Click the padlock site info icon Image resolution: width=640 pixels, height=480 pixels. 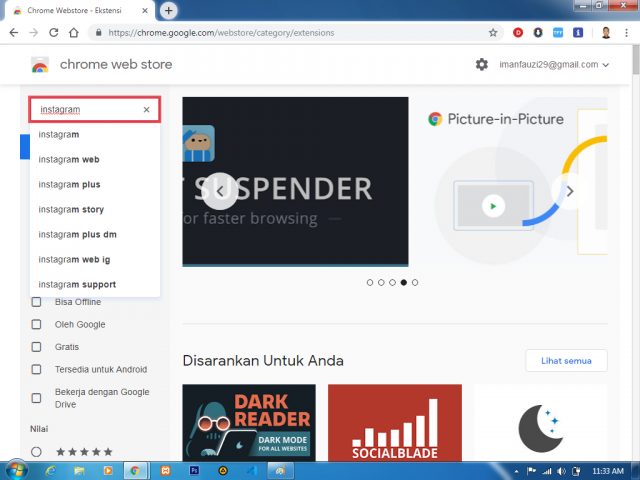(x=98, y=33)
